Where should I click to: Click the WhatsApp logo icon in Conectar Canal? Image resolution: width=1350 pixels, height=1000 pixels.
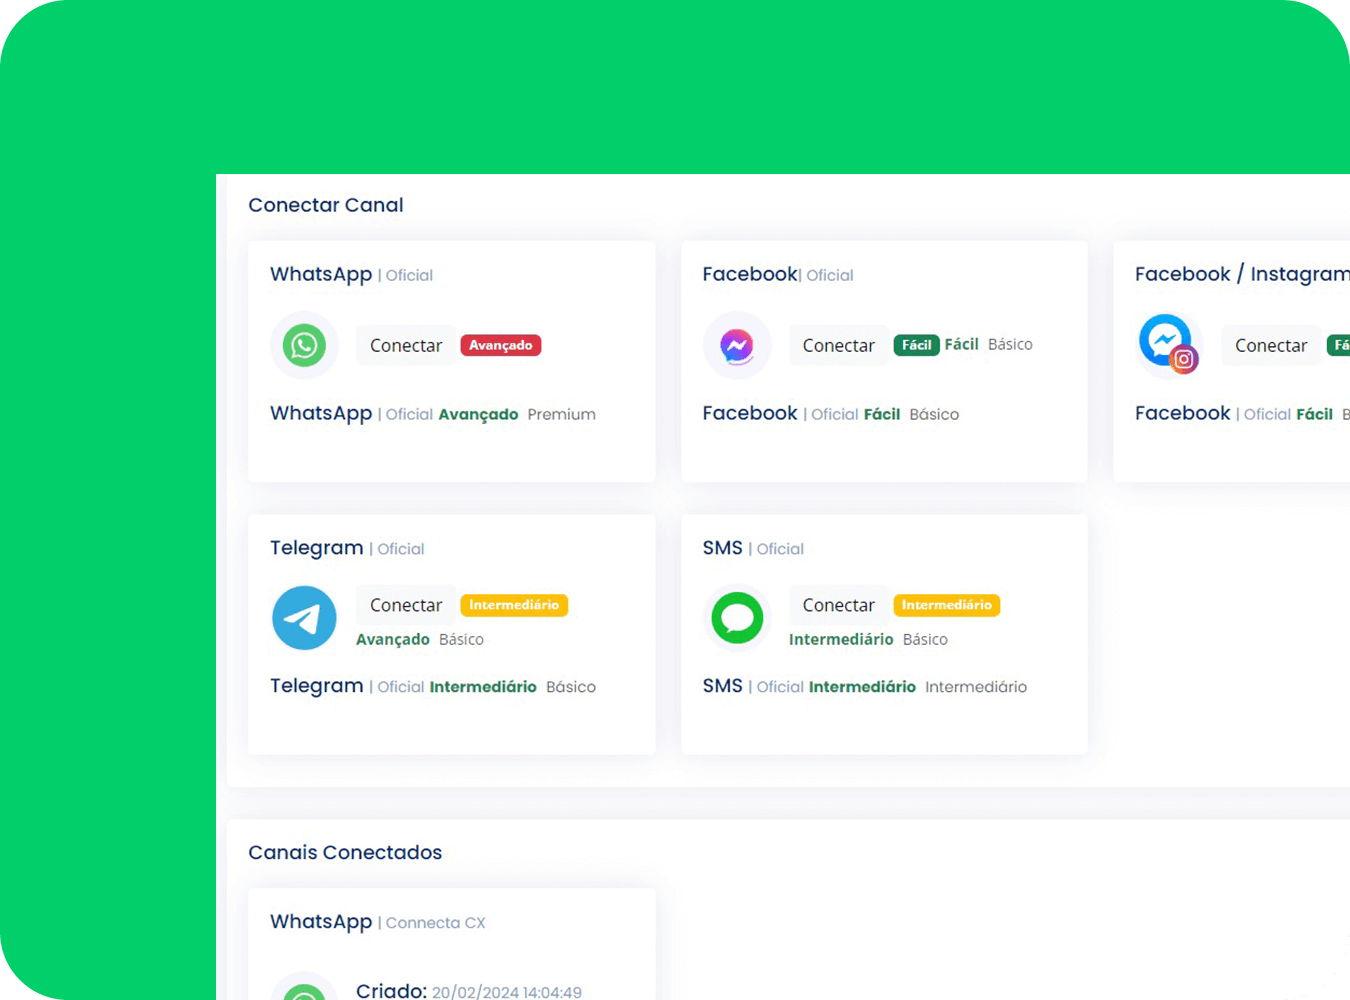point(304,346)
